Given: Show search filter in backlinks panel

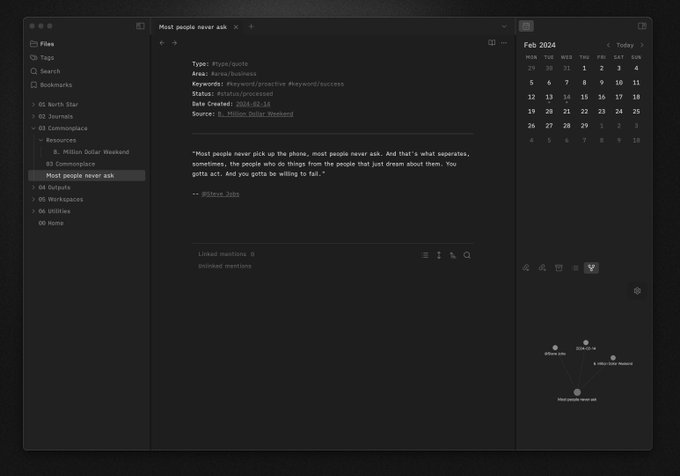Looking at the screenshot, I should (467, 255).
